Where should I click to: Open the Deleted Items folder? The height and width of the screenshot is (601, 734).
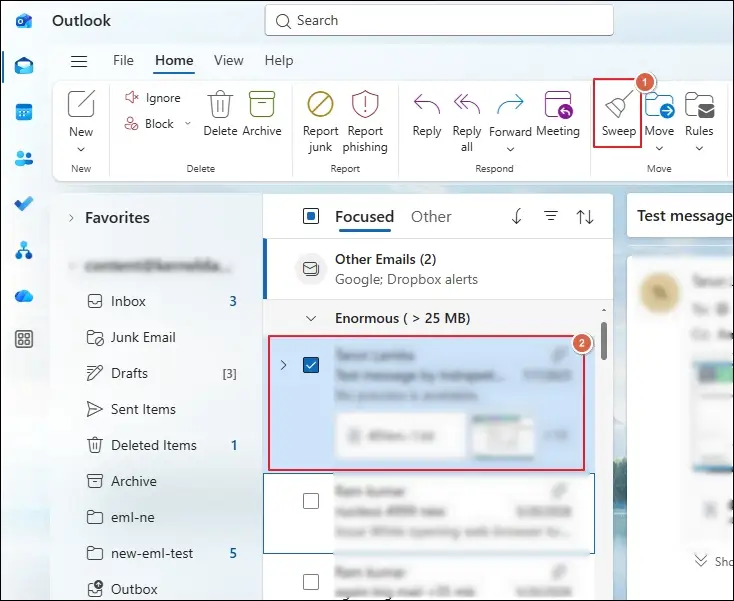pos(161,445)
